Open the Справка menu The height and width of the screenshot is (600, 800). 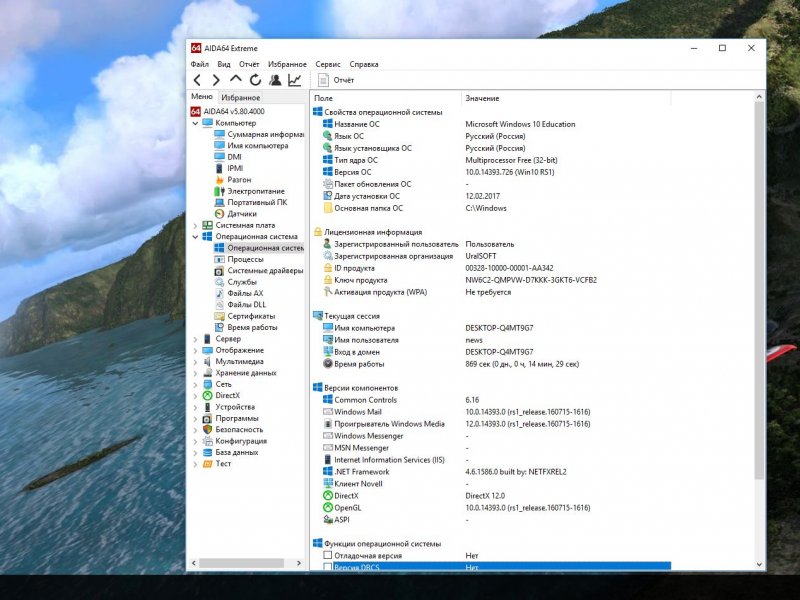pyautogui.click(x=364, y=64)
